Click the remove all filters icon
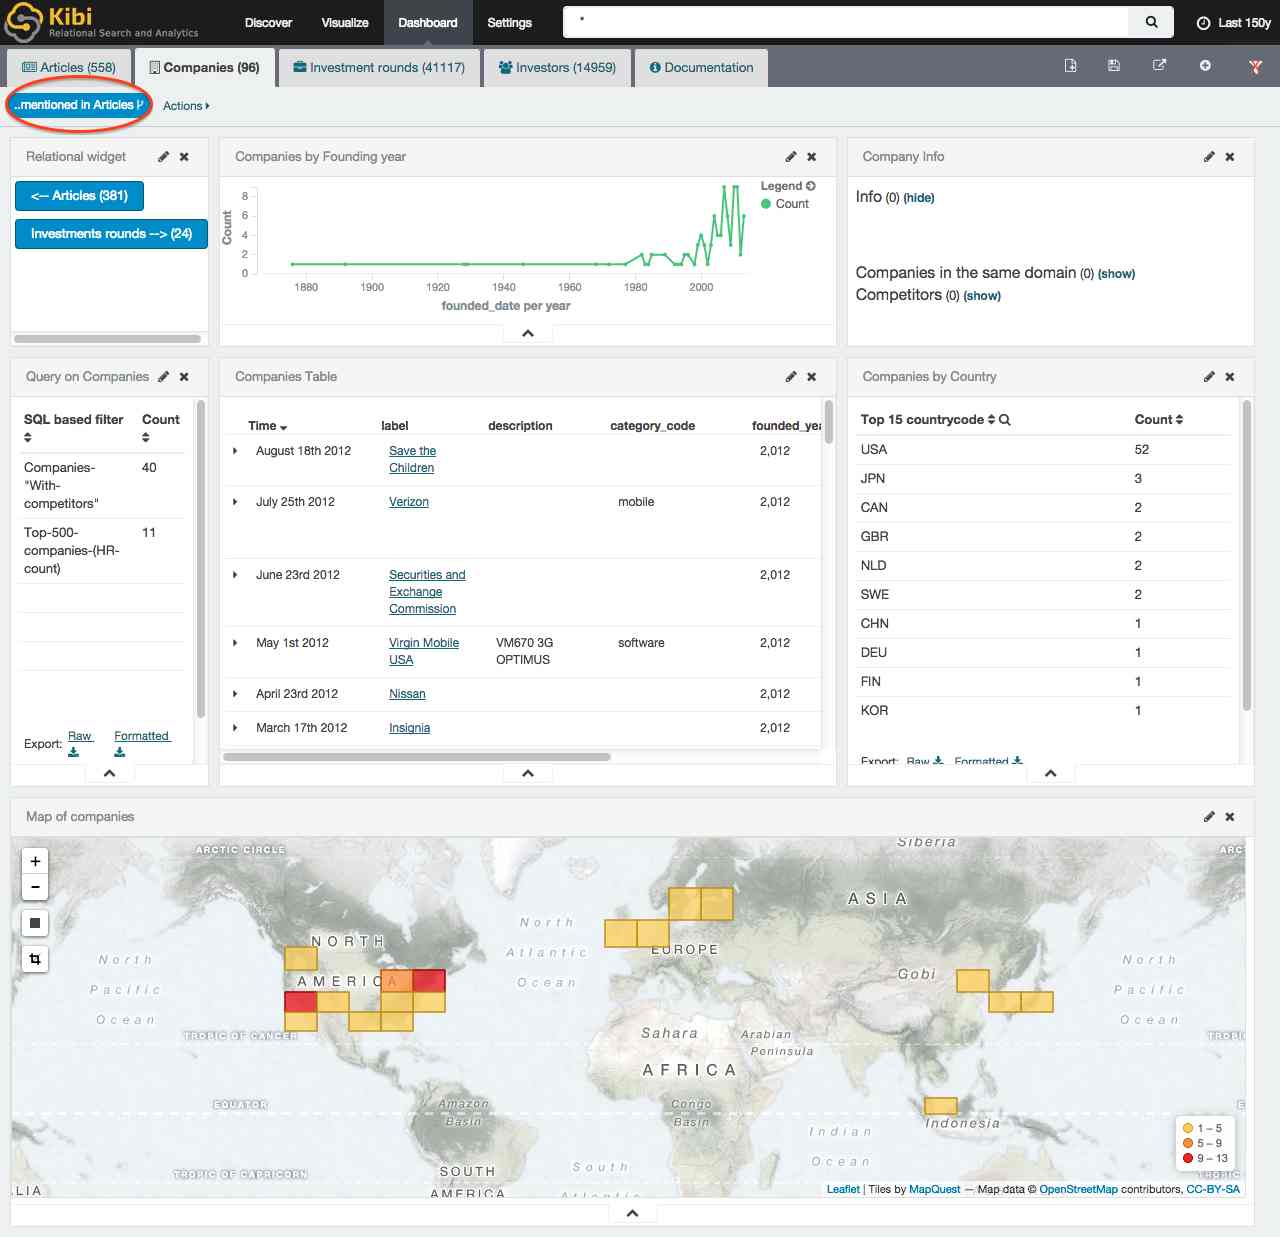 (1255, 67)
